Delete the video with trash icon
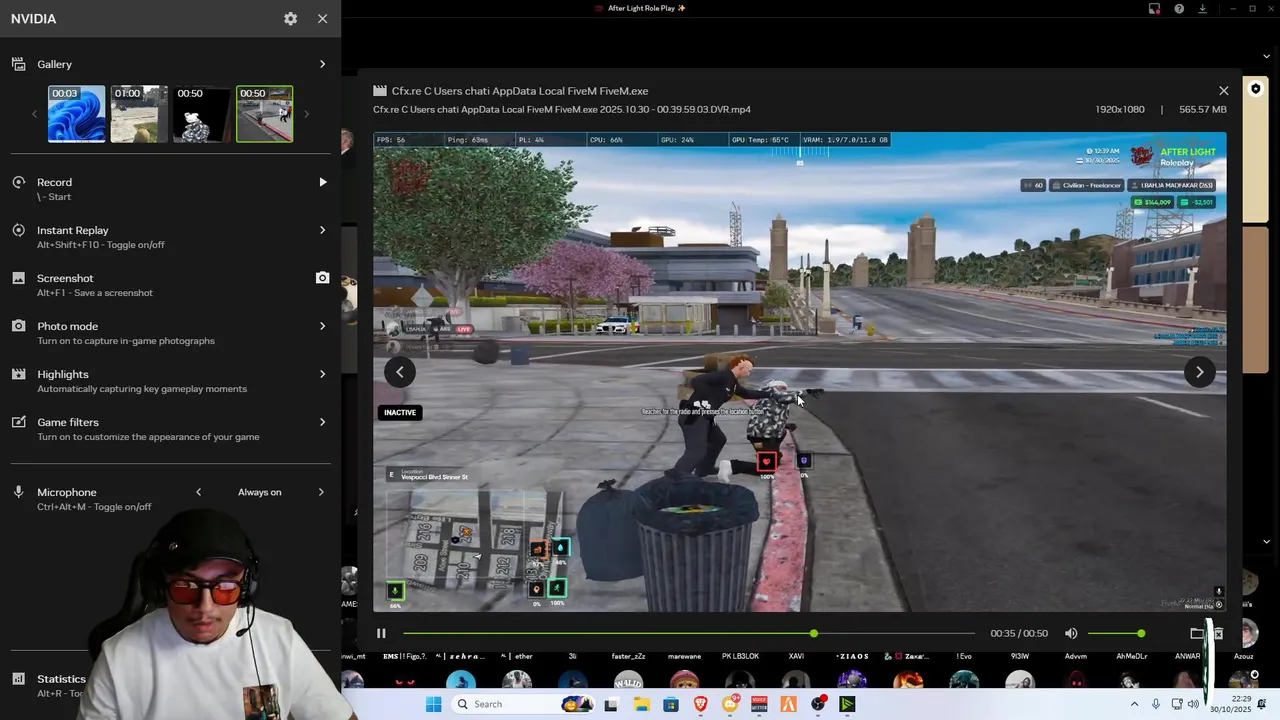Image resolution: width=1280 pixels, height=720 pixels. point(1218,633)
